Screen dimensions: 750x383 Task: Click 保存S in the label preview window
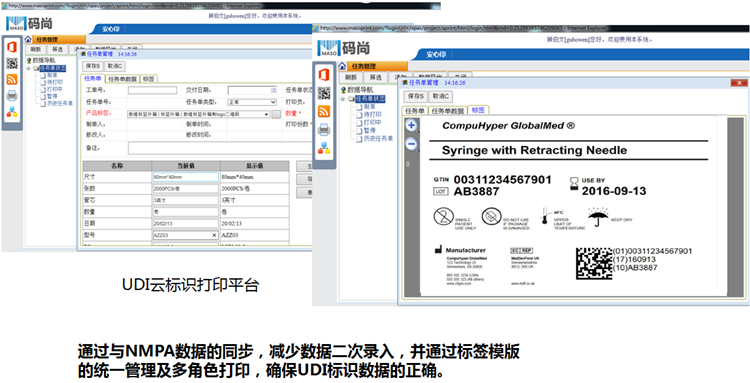416,96
